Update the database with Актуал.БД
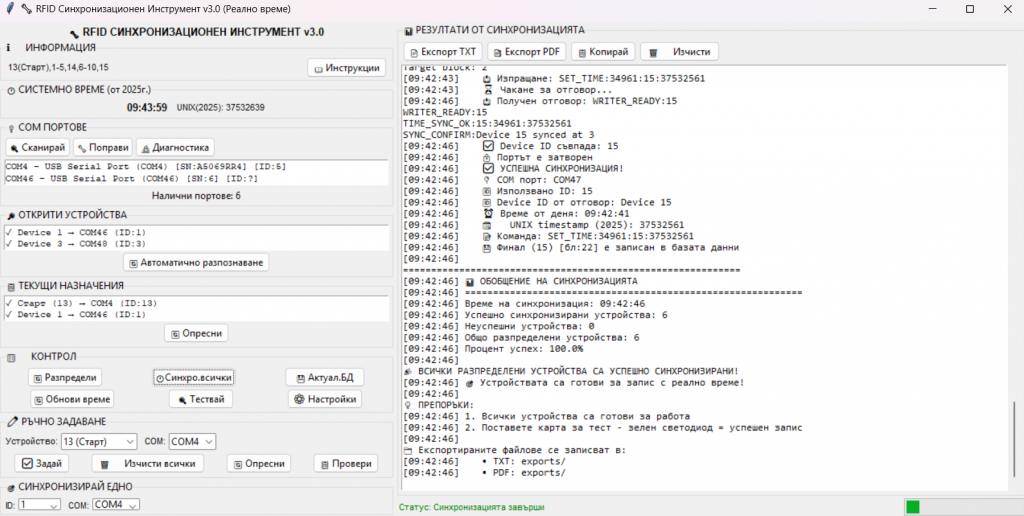The width and height of the screenshot is (1024, 516). 325,377
